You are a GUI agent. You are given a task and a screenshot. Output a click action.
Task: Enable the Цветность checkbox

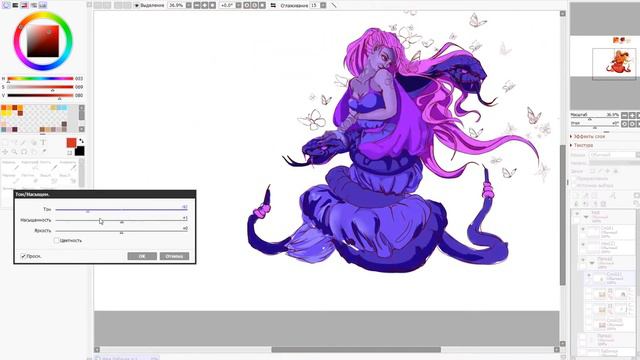(x=56, y=240)
